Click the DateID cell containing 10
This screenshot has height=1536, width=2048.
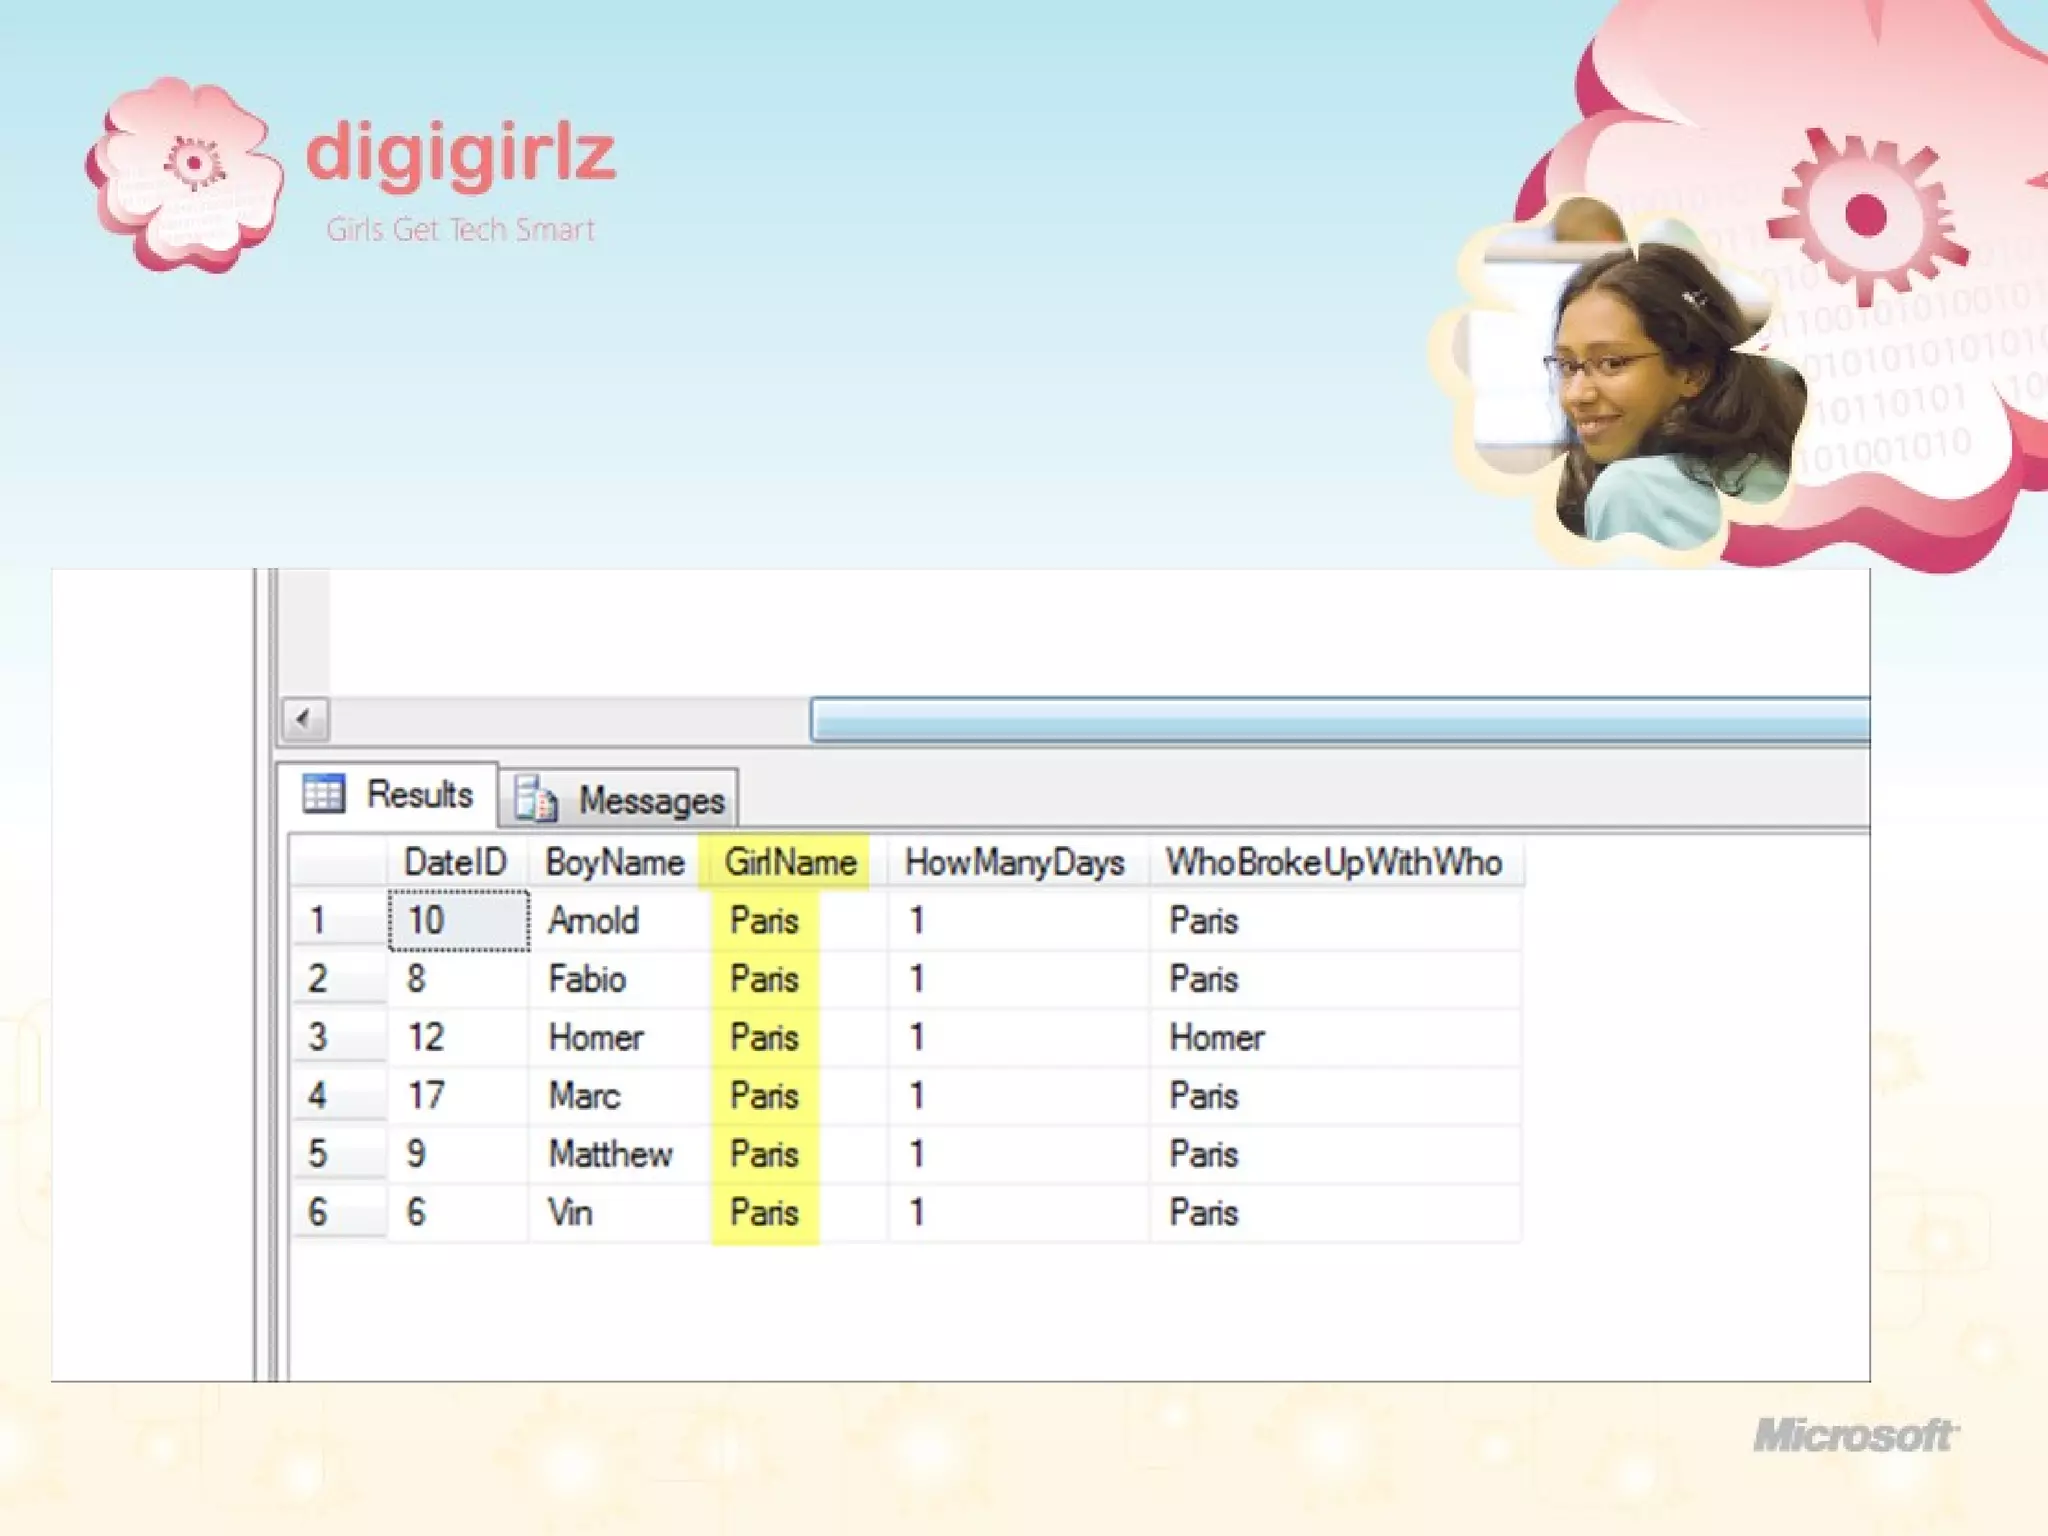point(458,920)
